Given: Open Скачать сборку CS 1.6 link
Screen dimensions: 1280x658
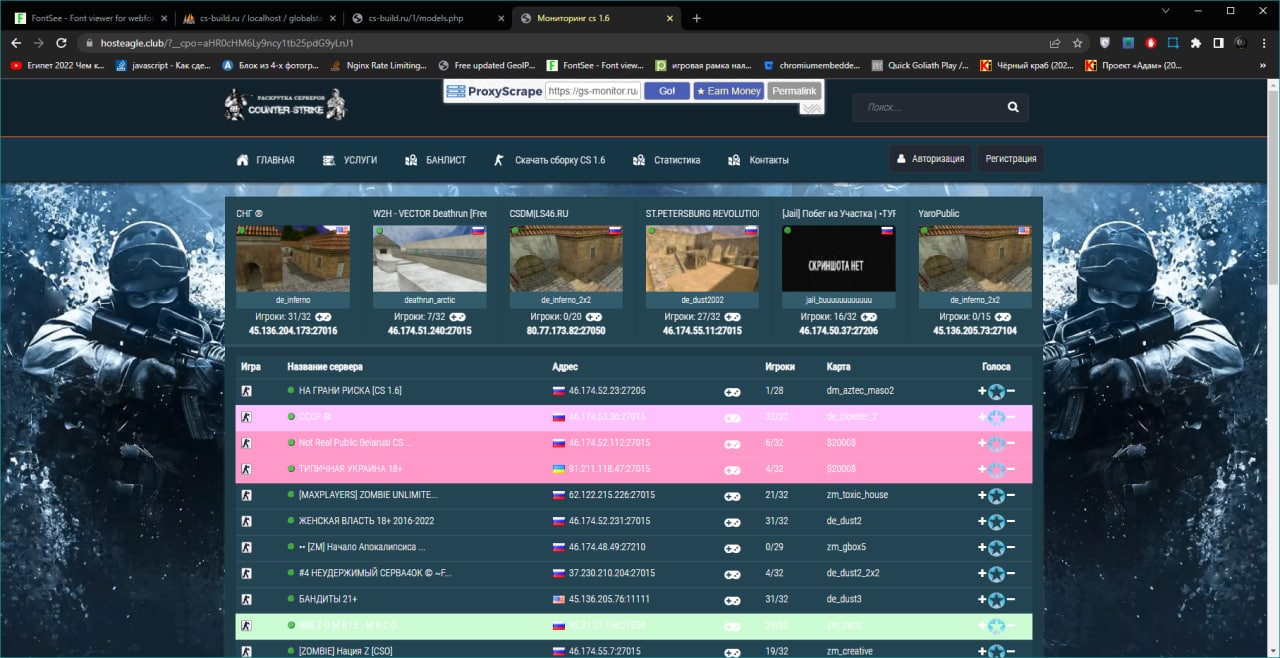Looking at the screenshot, I should [549, 160].
